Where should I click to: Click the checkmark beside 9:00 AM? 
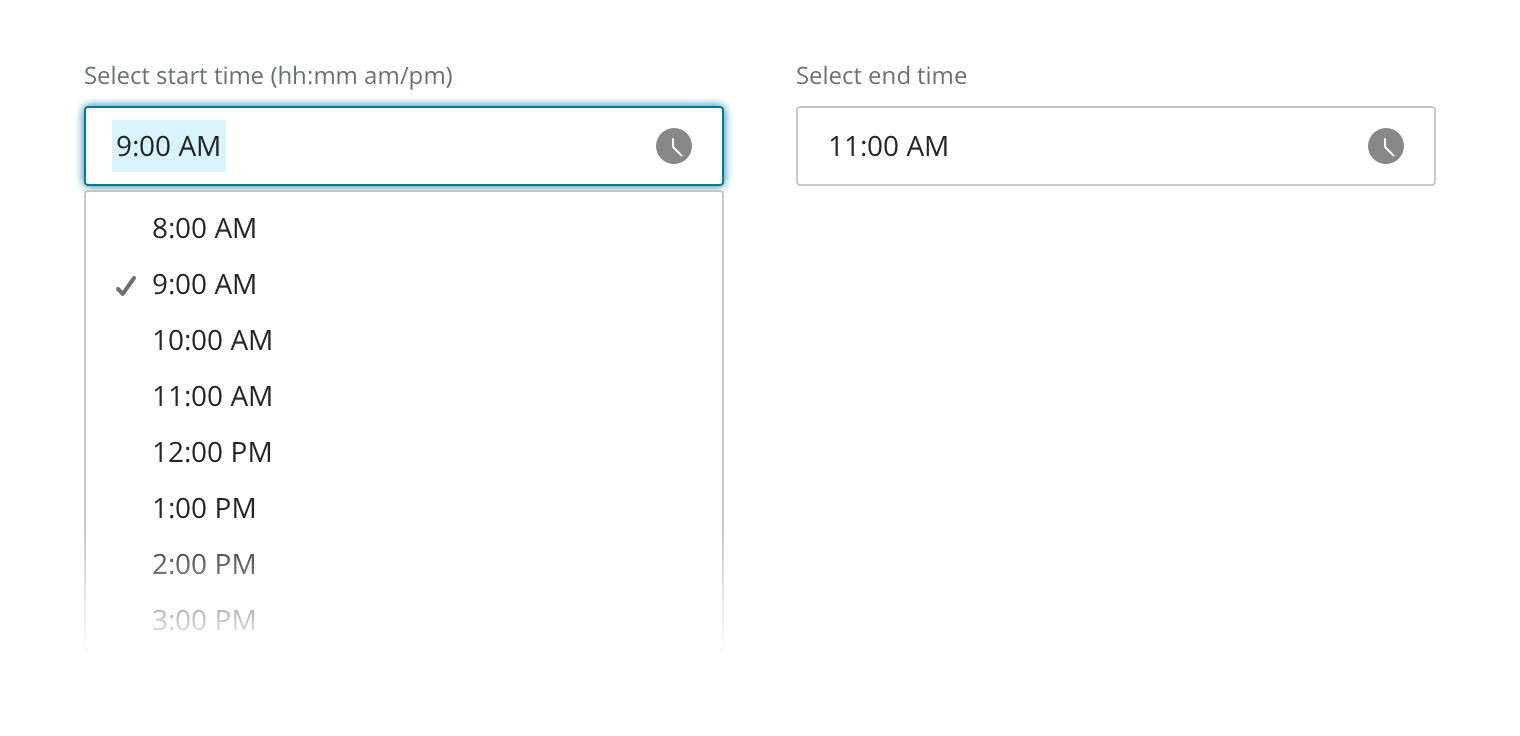[125, 286]
